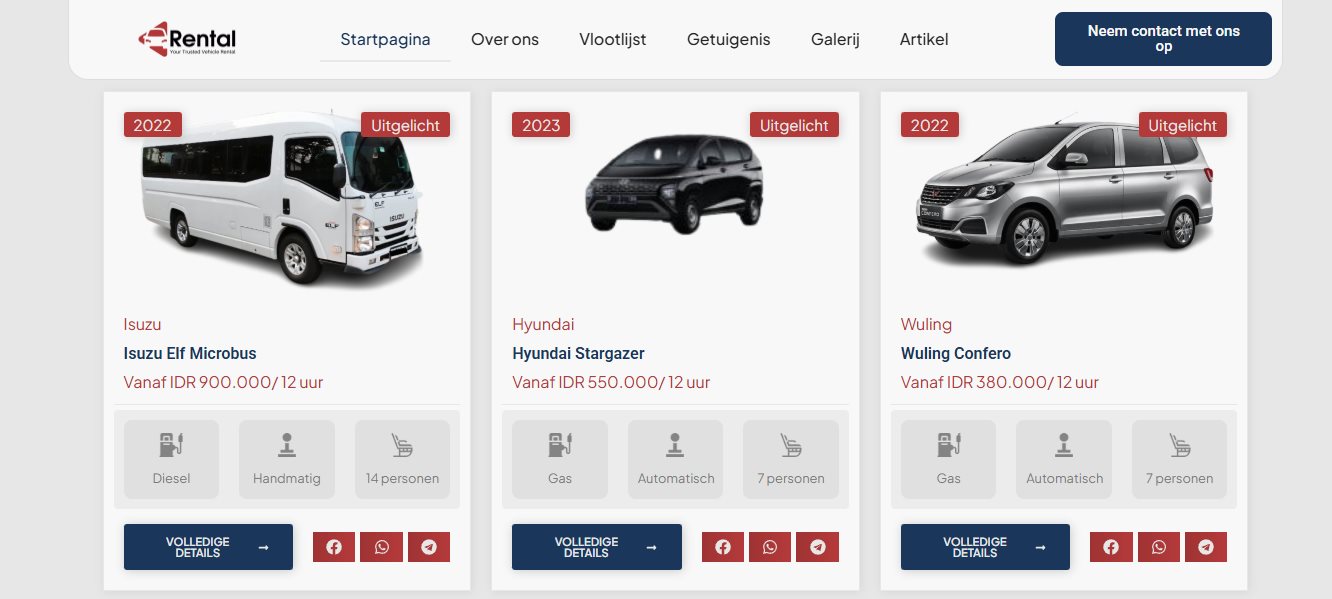Share Hyundai Stargazer via WhatsApp
The height and width of the screenshot is (599, 1332).
coord(770,547)
